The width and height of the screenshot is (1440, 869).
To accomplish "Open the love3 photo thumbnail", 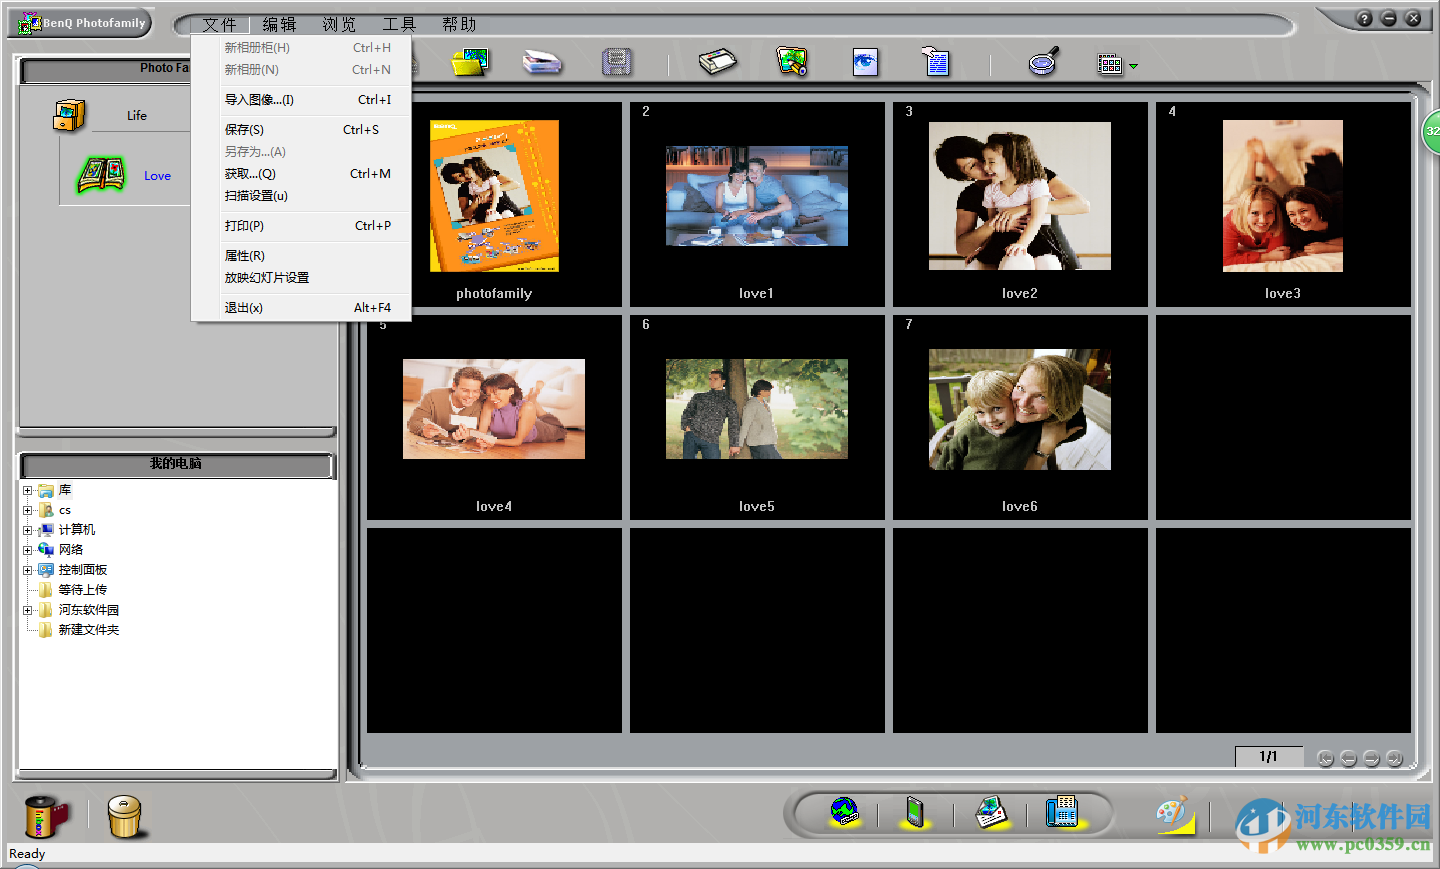I will [1282, 196].
